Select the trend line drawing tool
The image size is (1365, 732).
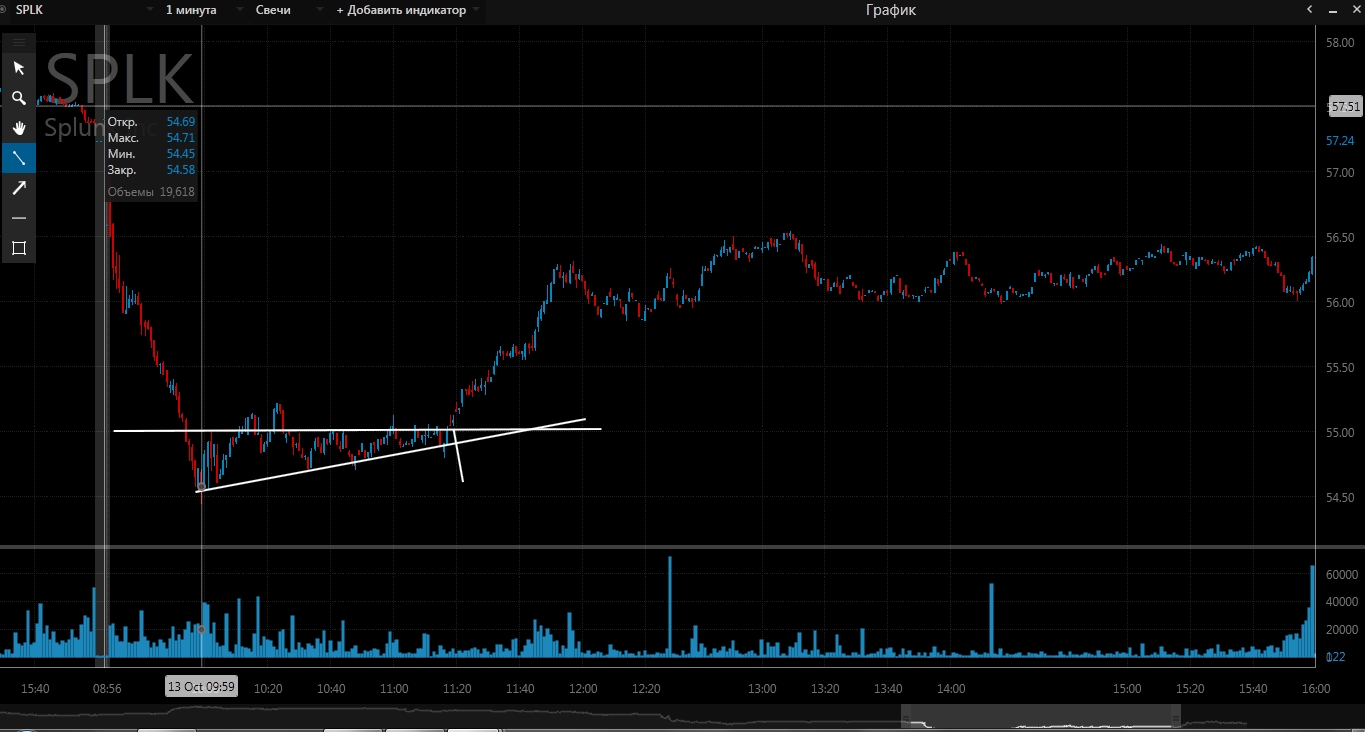tap(18, 158)
